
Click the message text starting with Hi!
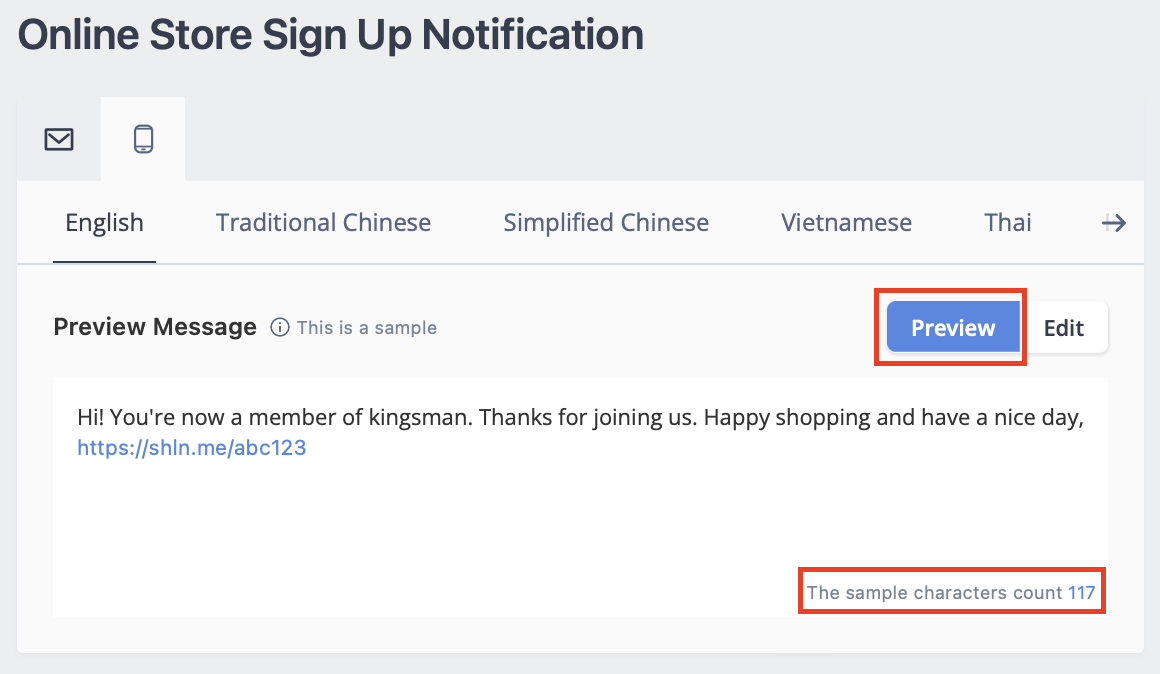pyautogui.click(x=580, y=417)
